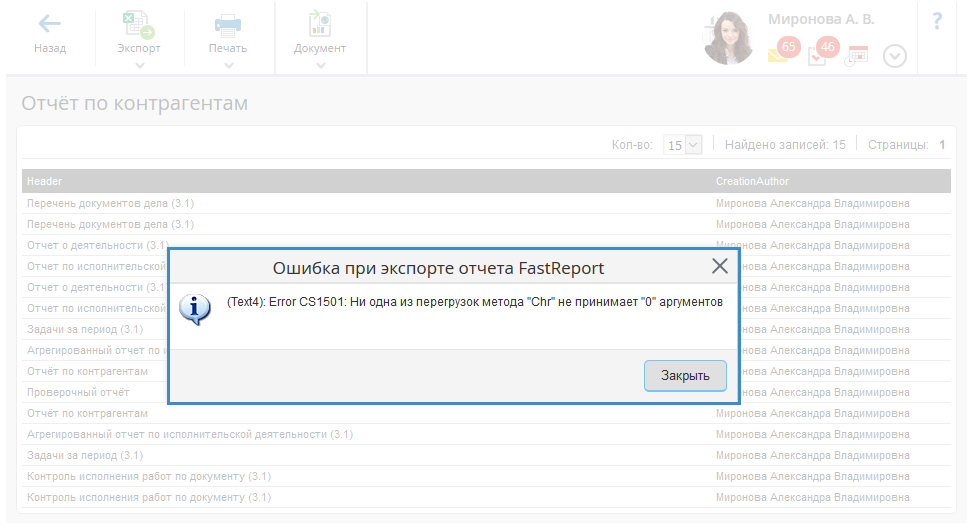Click the user avatar photo
Screen dimensions: 970x526
(x=729, y=38)
